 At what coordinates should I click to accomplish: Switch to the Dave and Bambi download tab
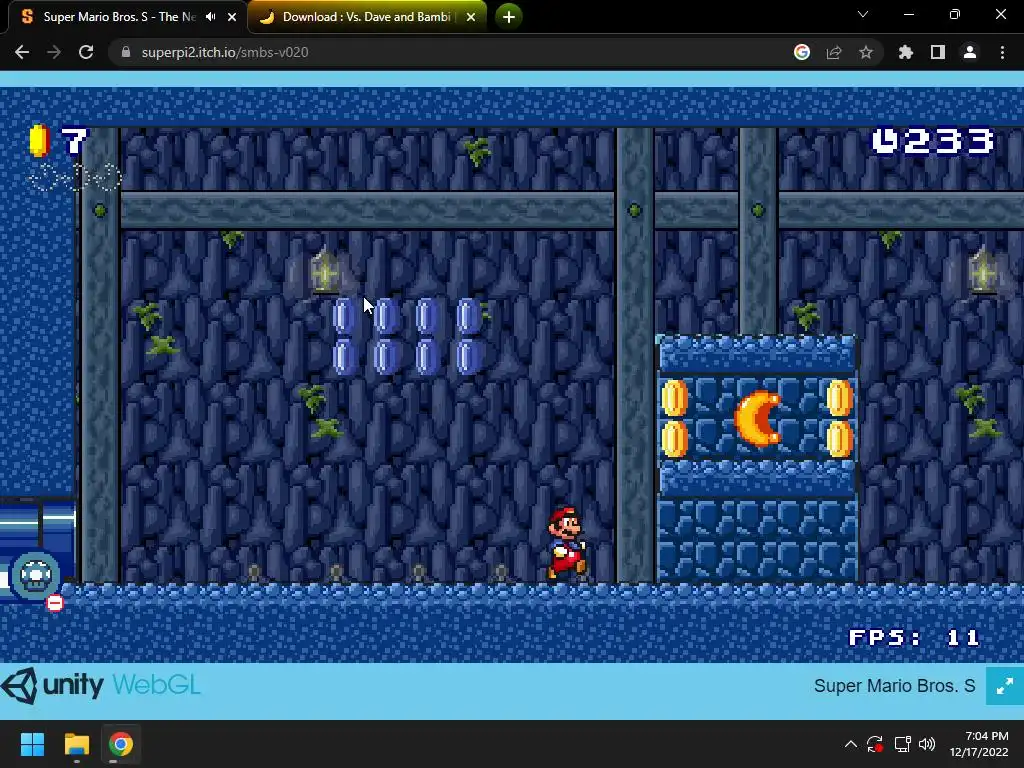367,17
